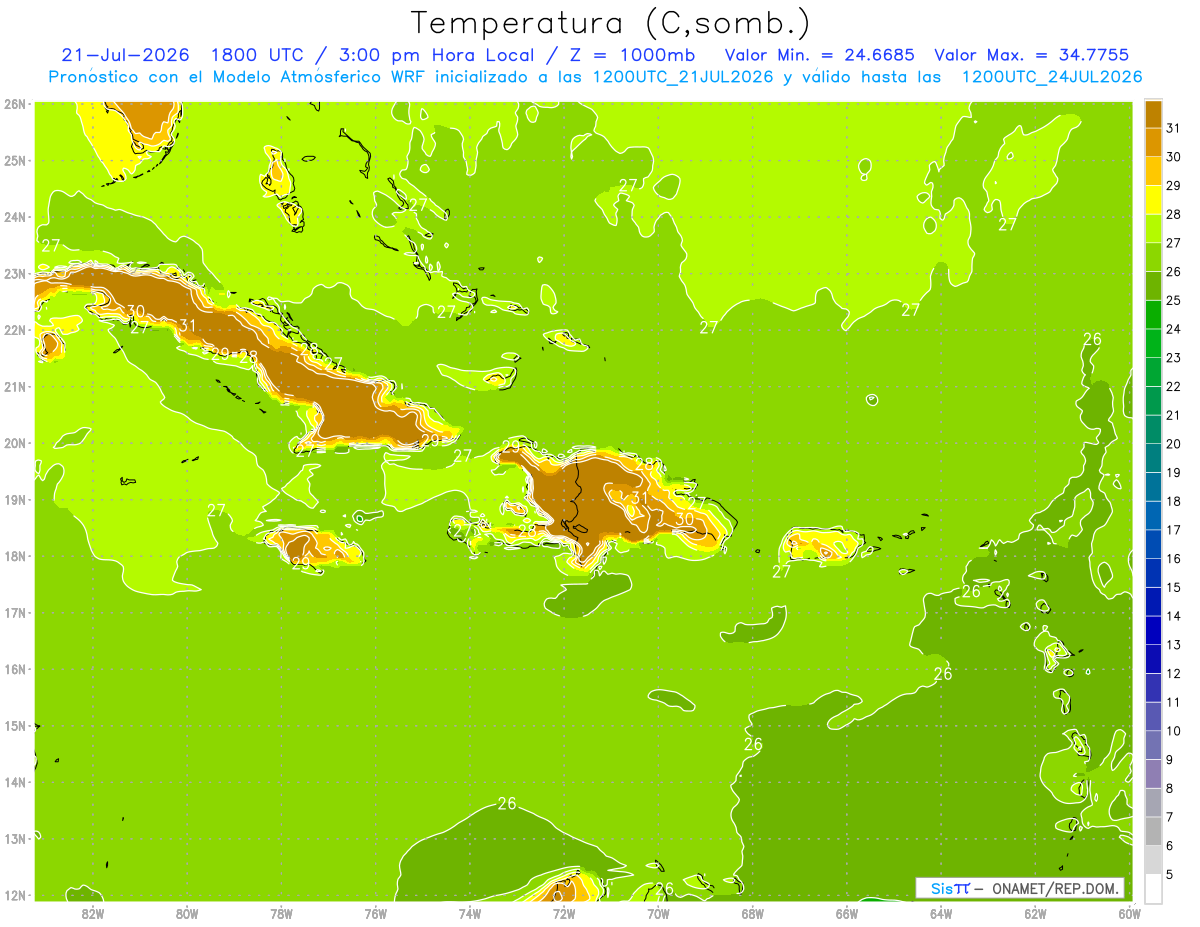Click the Sisπ logo in the credit box
Viewport: 1200px width, 927px height.
(950, 888)
